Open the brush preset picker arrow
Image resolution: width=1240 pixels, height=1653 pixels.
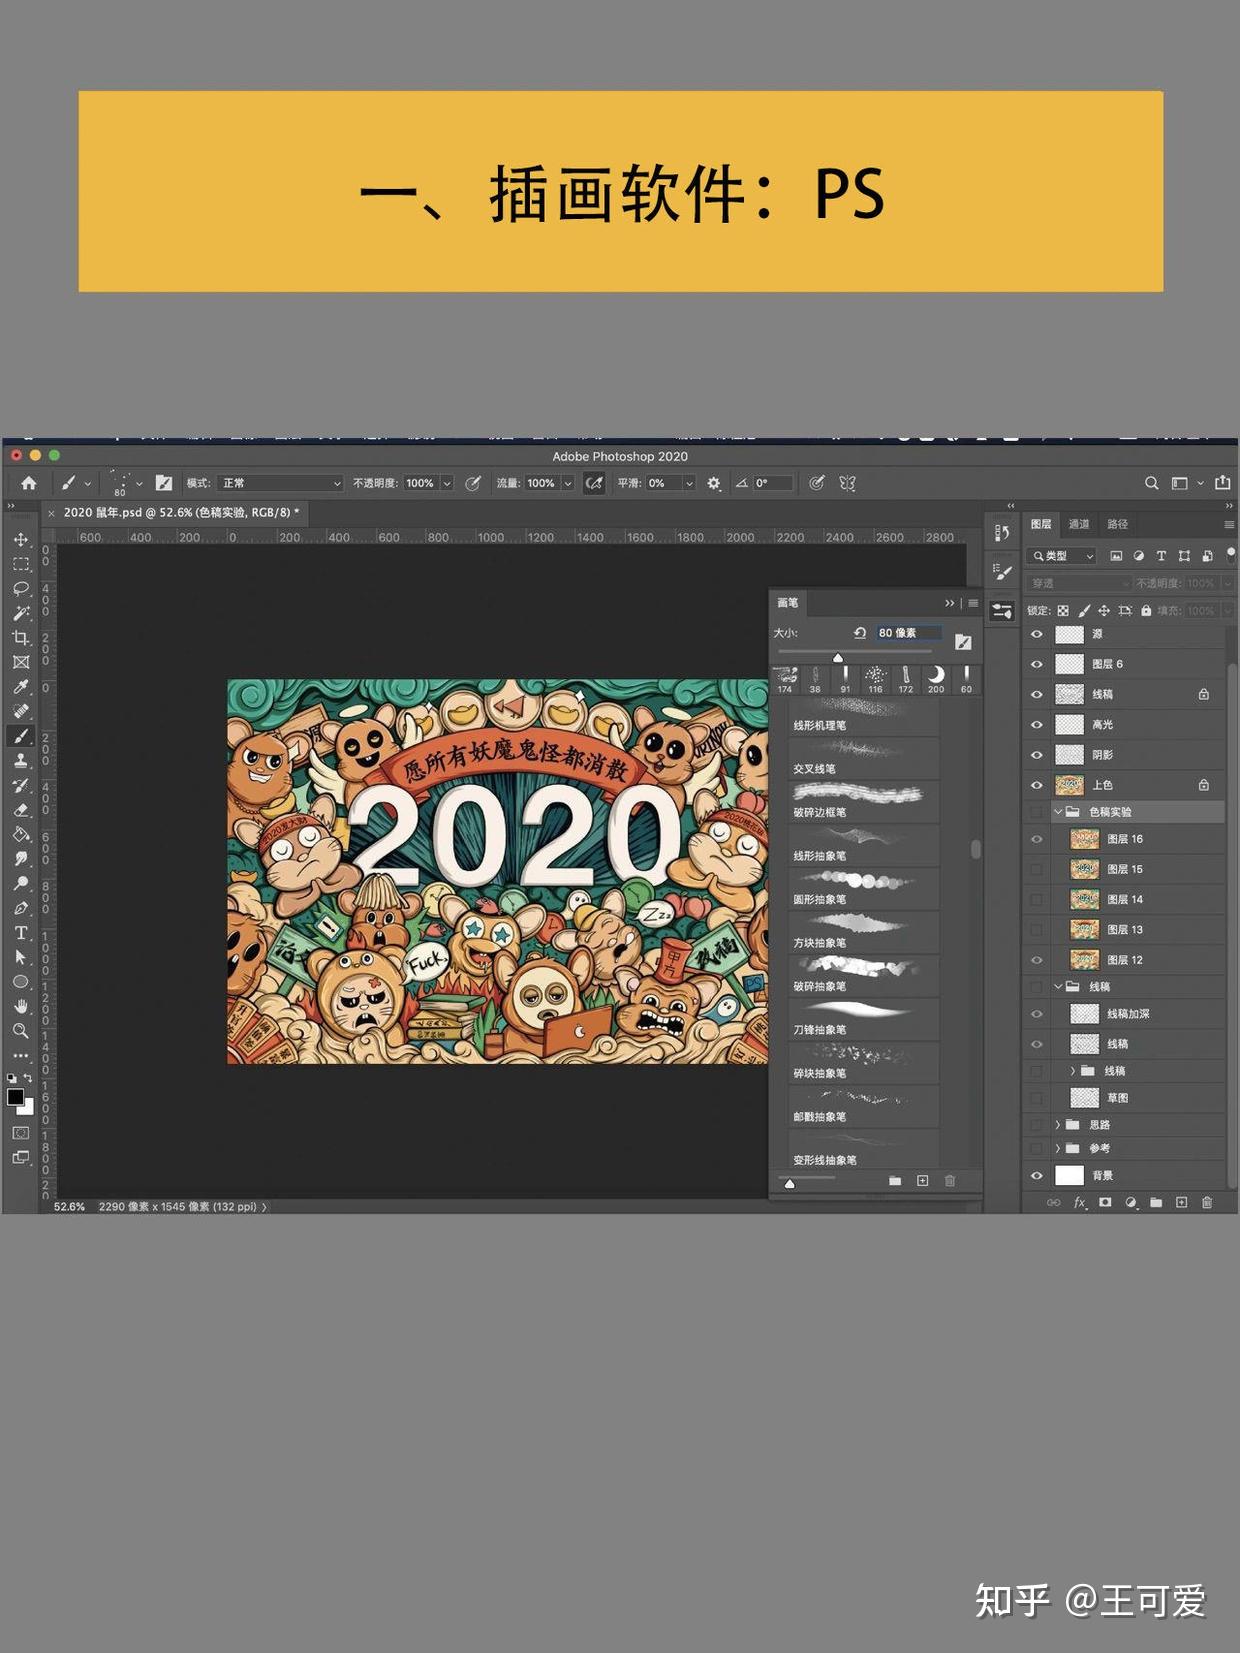pos(139,483)
